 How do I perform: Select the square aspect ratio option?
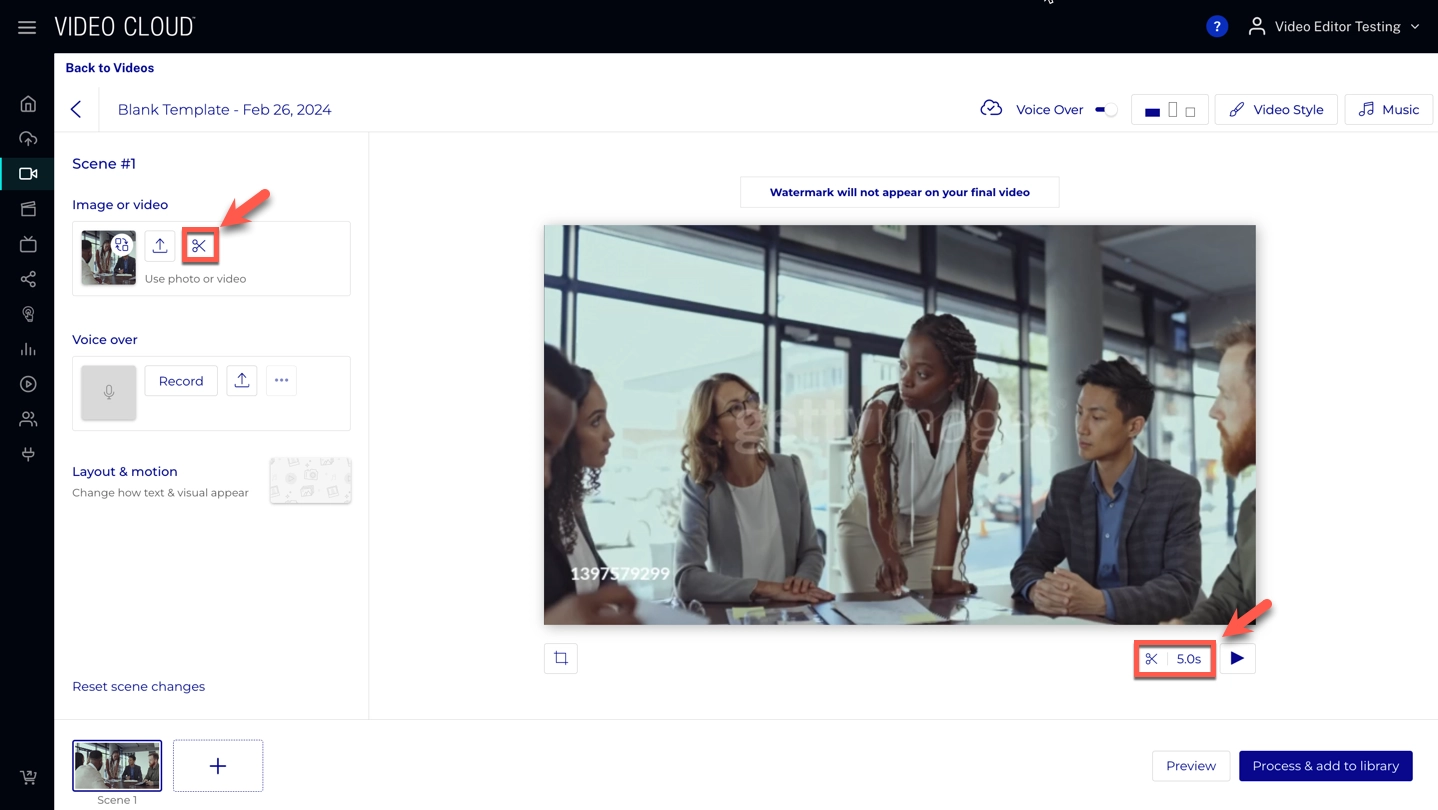pyautogui.click(x=1190, y=111)
